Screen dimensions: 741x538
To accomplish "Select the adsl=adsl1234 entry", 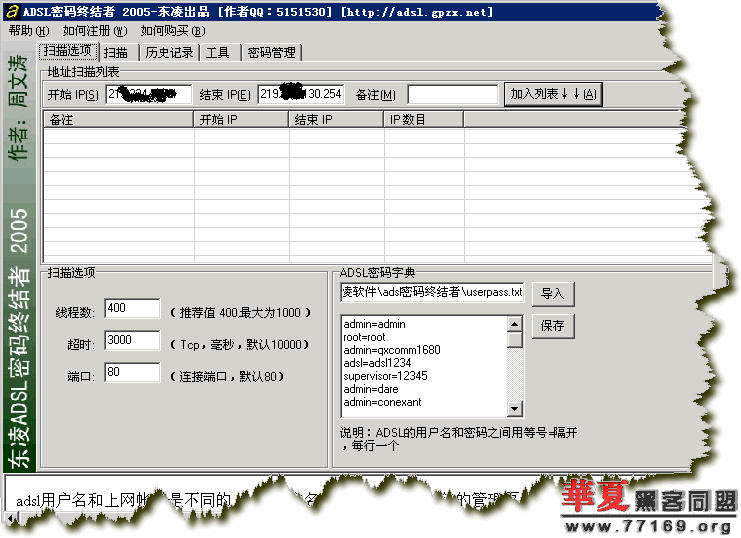I will coord(377,363).
